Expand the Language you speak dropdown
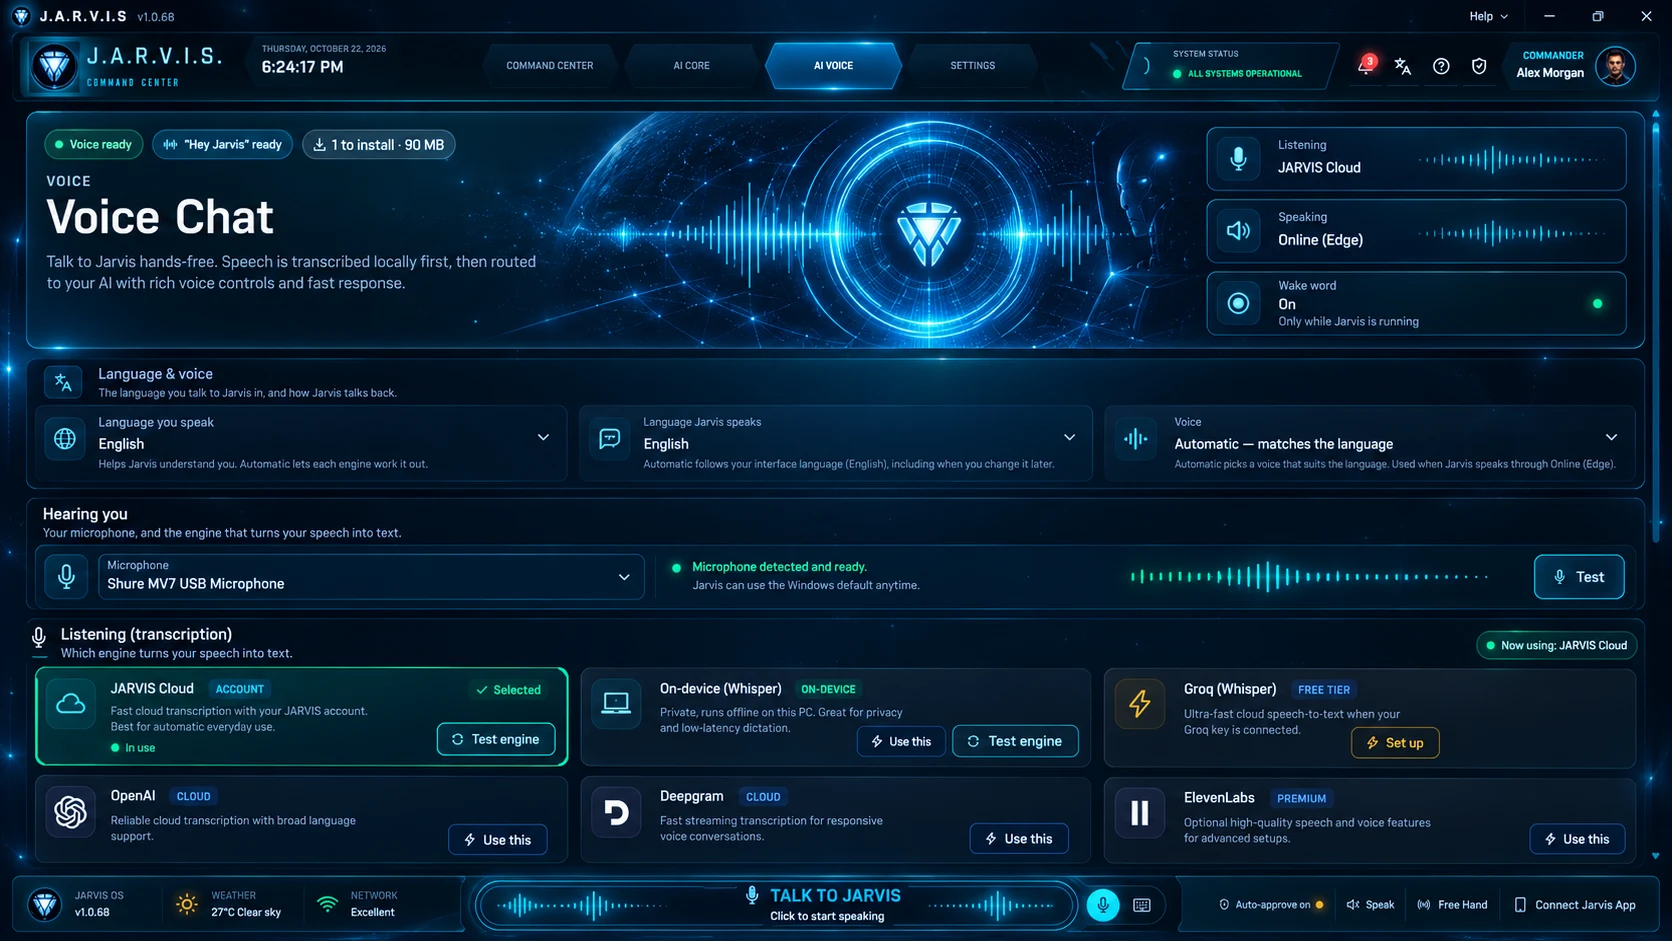This screenshot has height=941, width=1672. coord(302,443)
